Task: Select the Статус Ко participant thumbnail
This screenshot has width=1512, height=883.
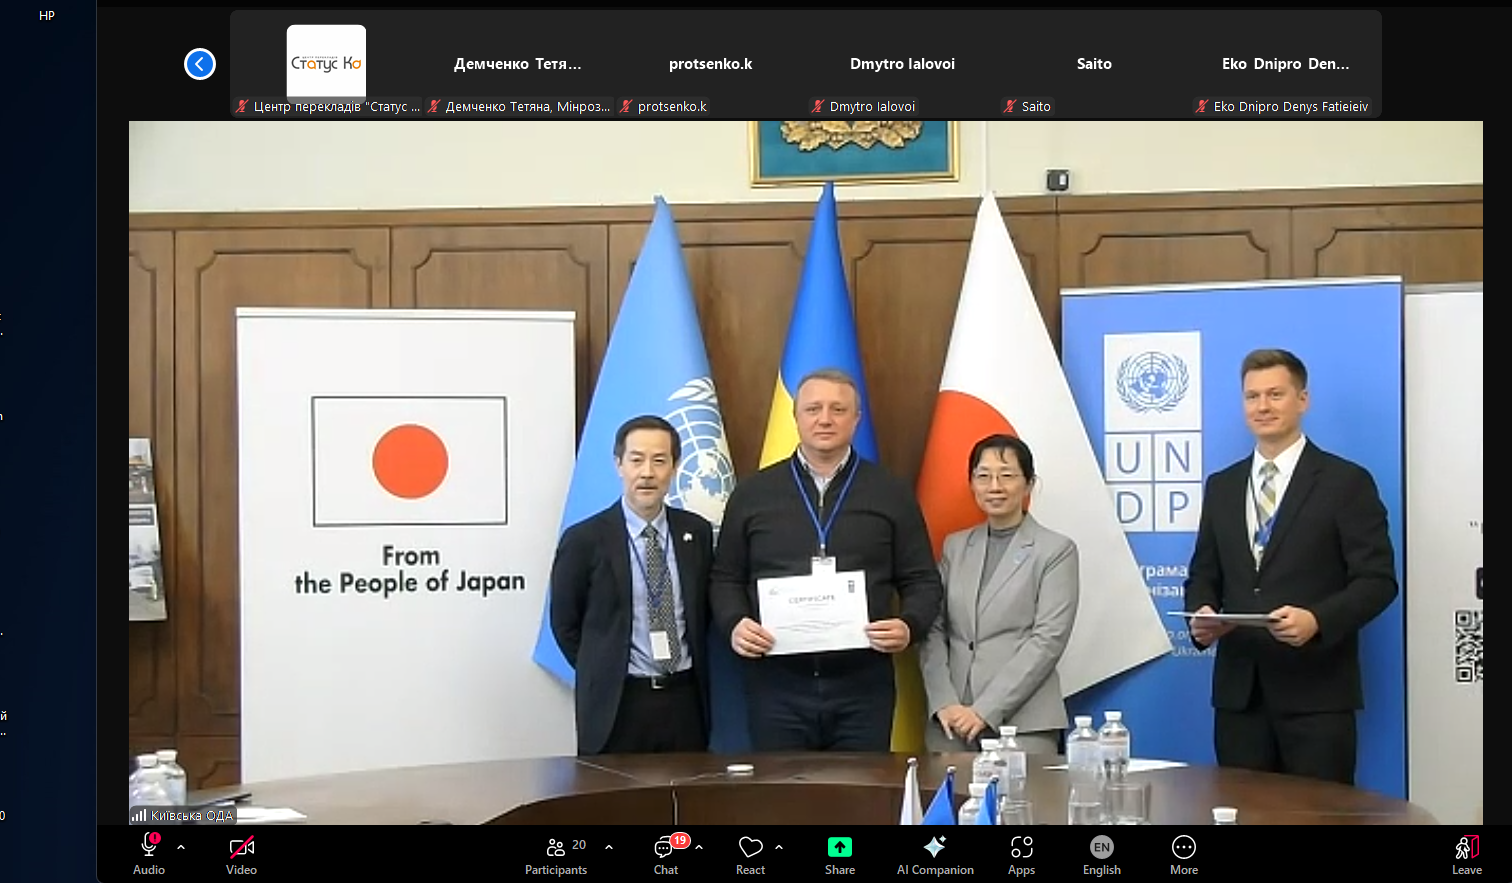Action: click(326, 63)
